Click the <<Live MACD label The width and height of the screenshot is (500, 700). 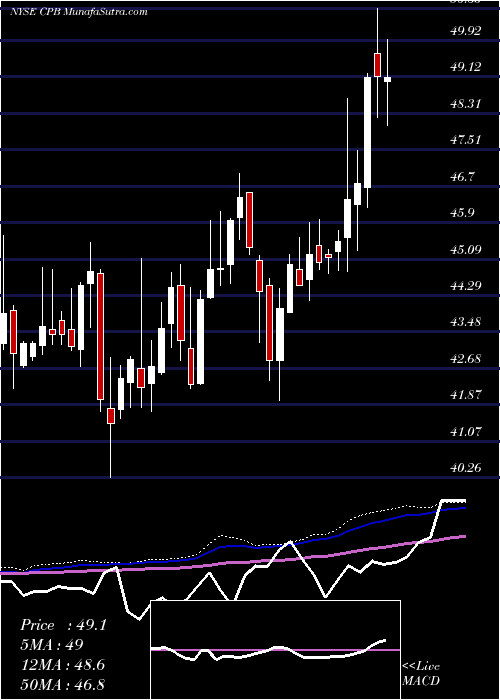[421, 673]
